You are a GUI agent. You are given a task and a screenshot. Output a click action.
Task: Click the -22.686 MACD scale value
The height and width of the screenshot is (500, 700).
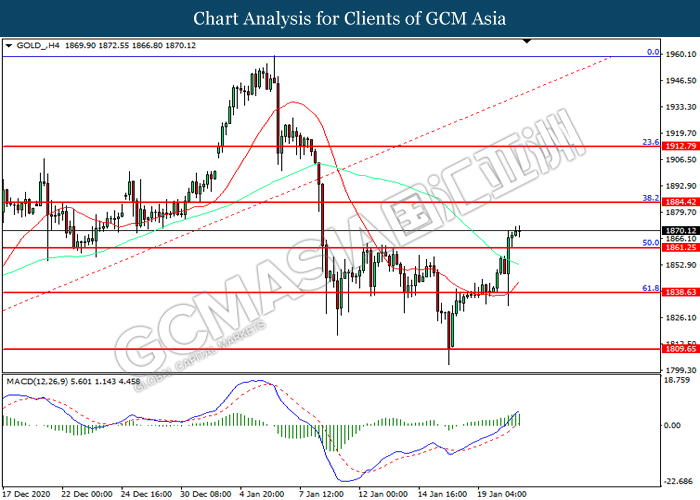click(679, 481)
